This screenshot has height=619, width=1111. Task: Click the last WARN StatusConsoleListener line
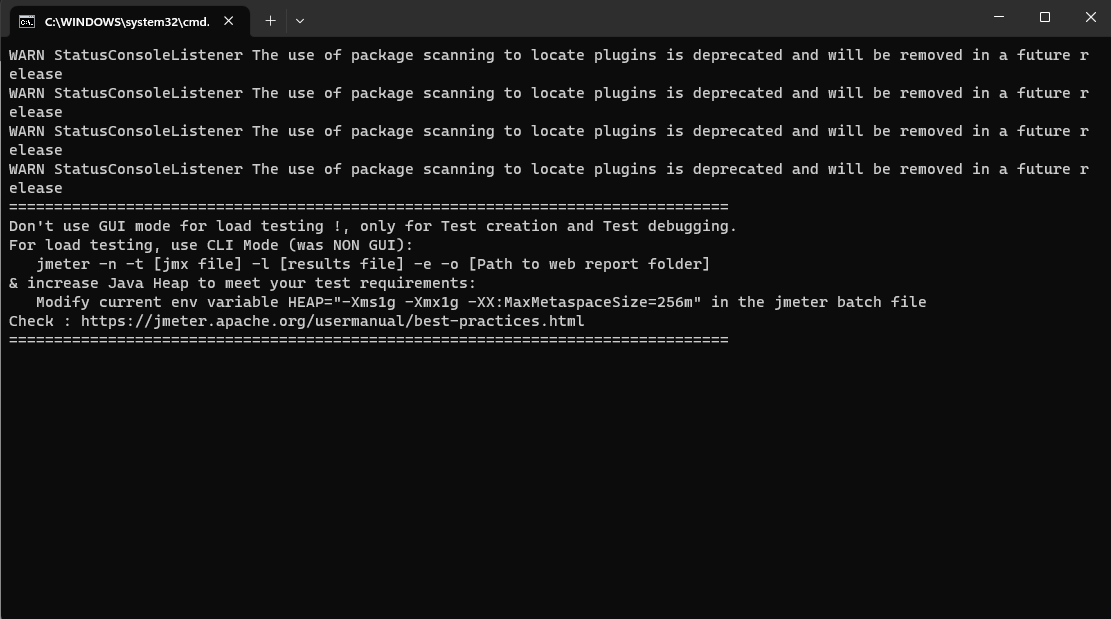(400, 169)
